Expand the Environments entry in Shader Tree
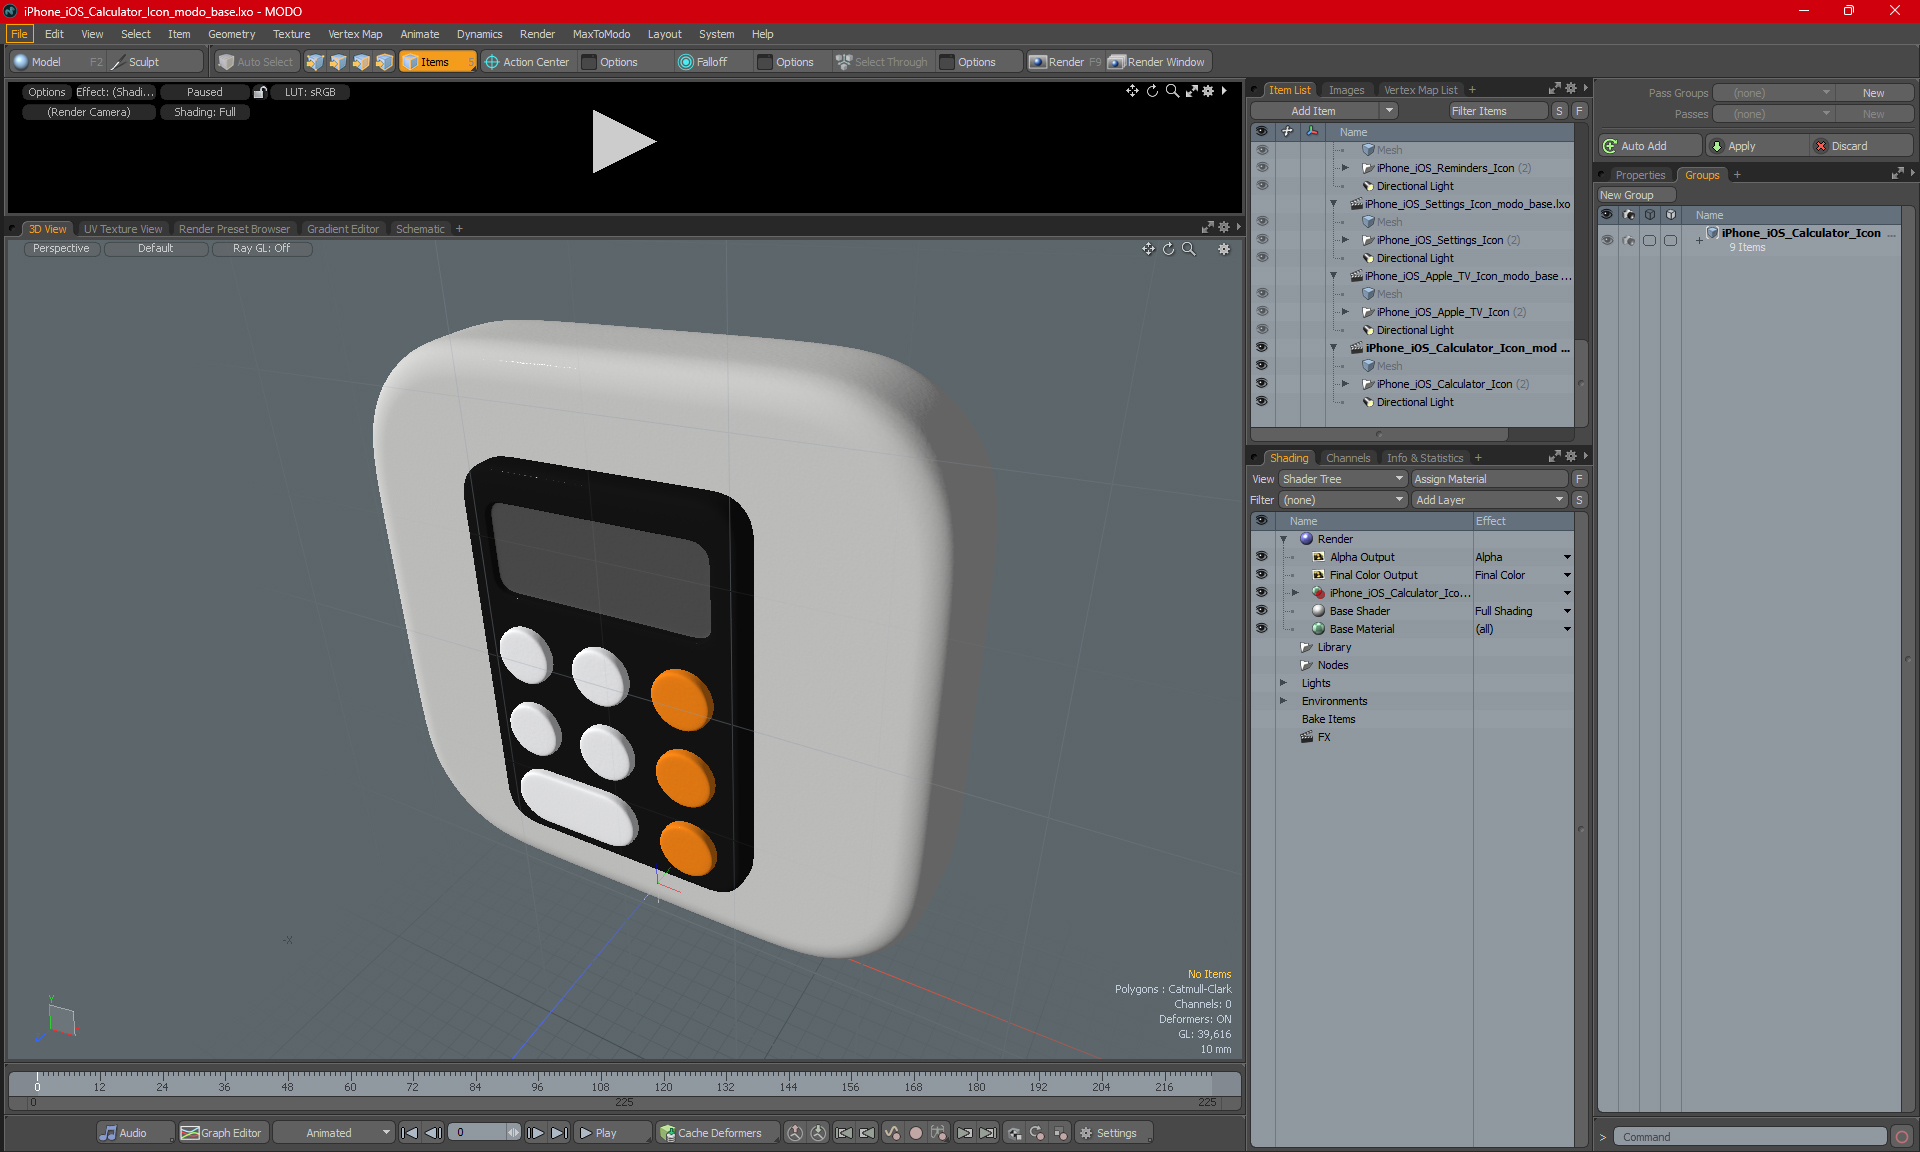1920x1152 pixels. point(1284,701)
